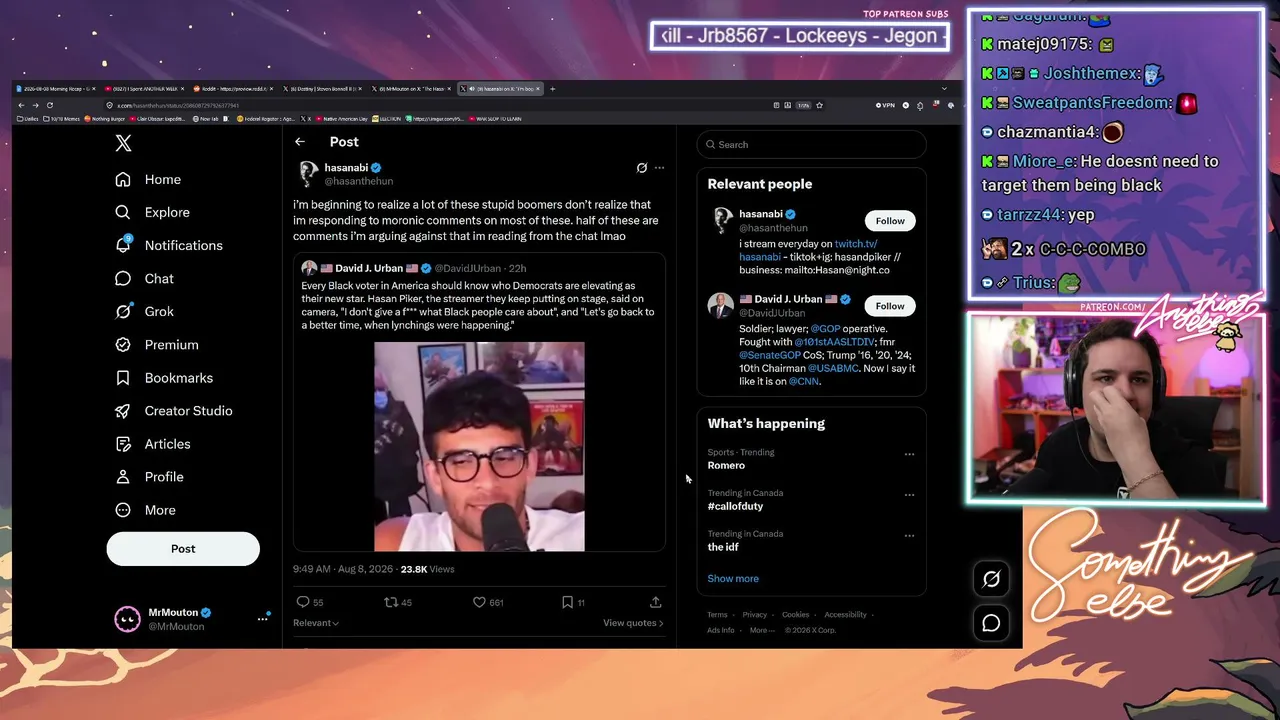Expand the More menu in sidebar
This screenshot has height=720, width=1280.
145,510
